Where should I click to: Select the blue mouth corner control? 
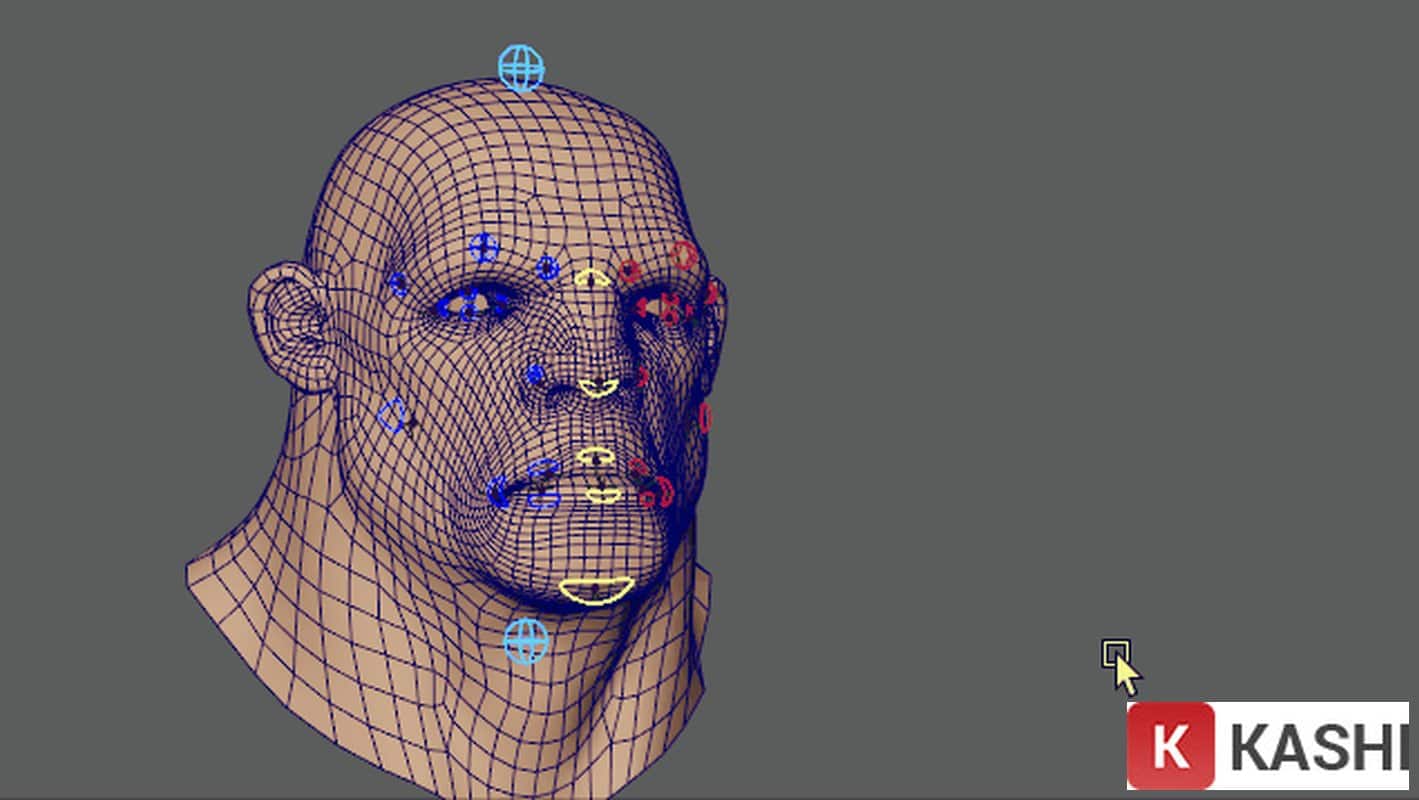(498, 491)
